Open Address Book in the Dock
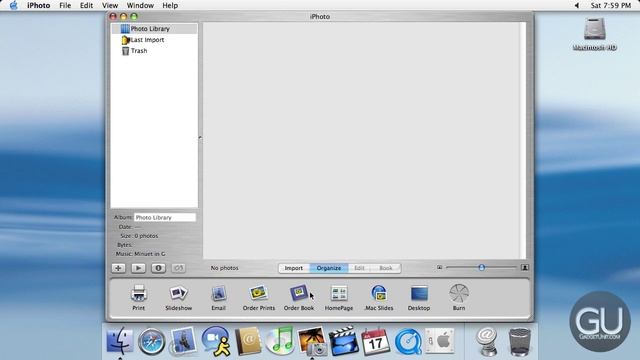Screen dimensions: 640x360 click(248, 341)
